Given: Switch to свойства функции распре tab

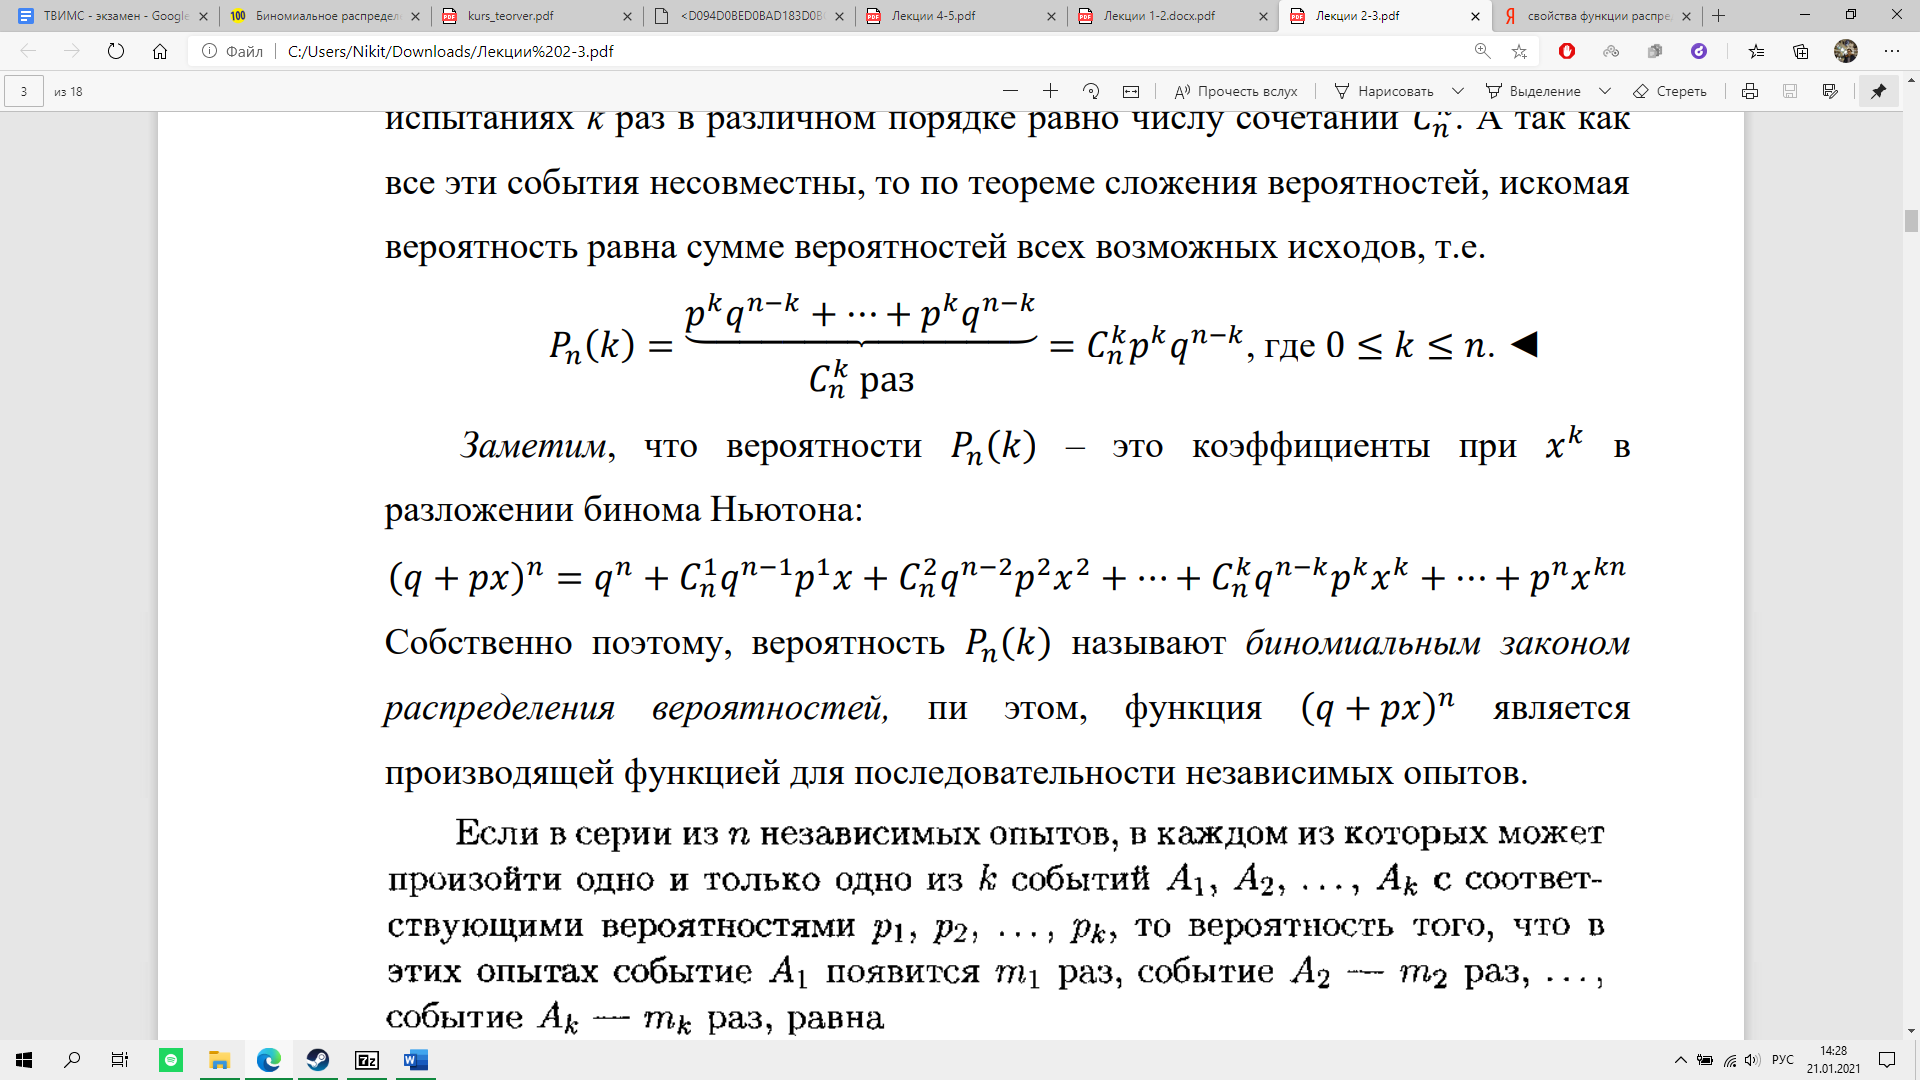Looking at the screenshot, I should point(1599,16).
